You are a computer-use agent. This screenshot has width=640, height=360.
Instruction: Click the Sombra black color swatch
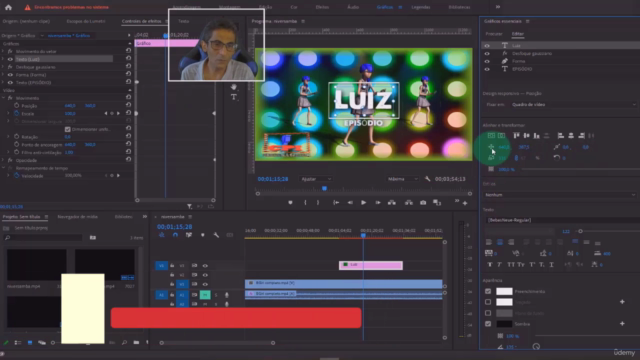point(504,324)
